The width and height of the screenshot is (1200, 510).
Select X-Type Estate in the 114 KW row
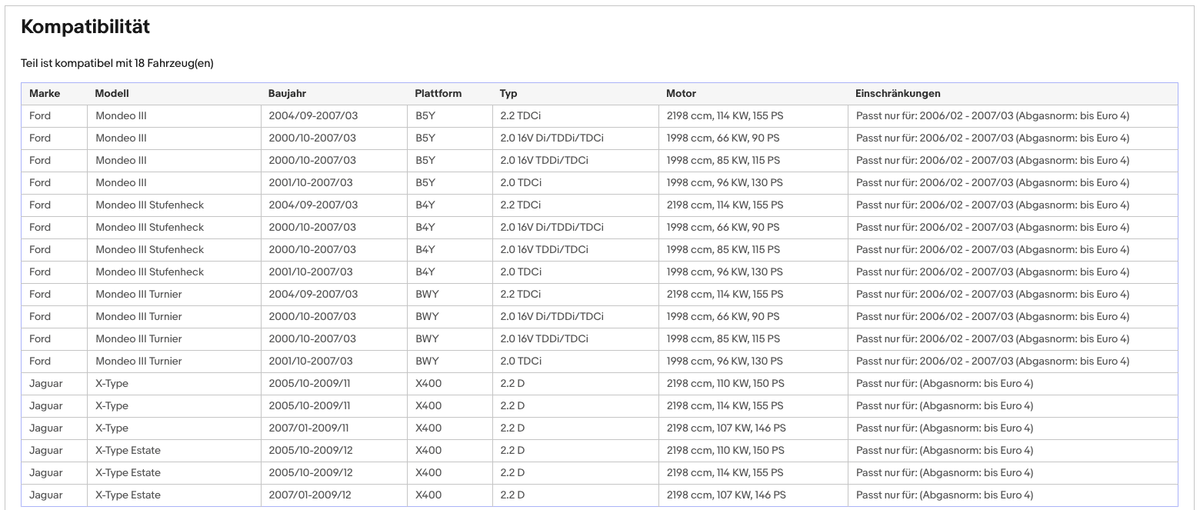[128, 473]
